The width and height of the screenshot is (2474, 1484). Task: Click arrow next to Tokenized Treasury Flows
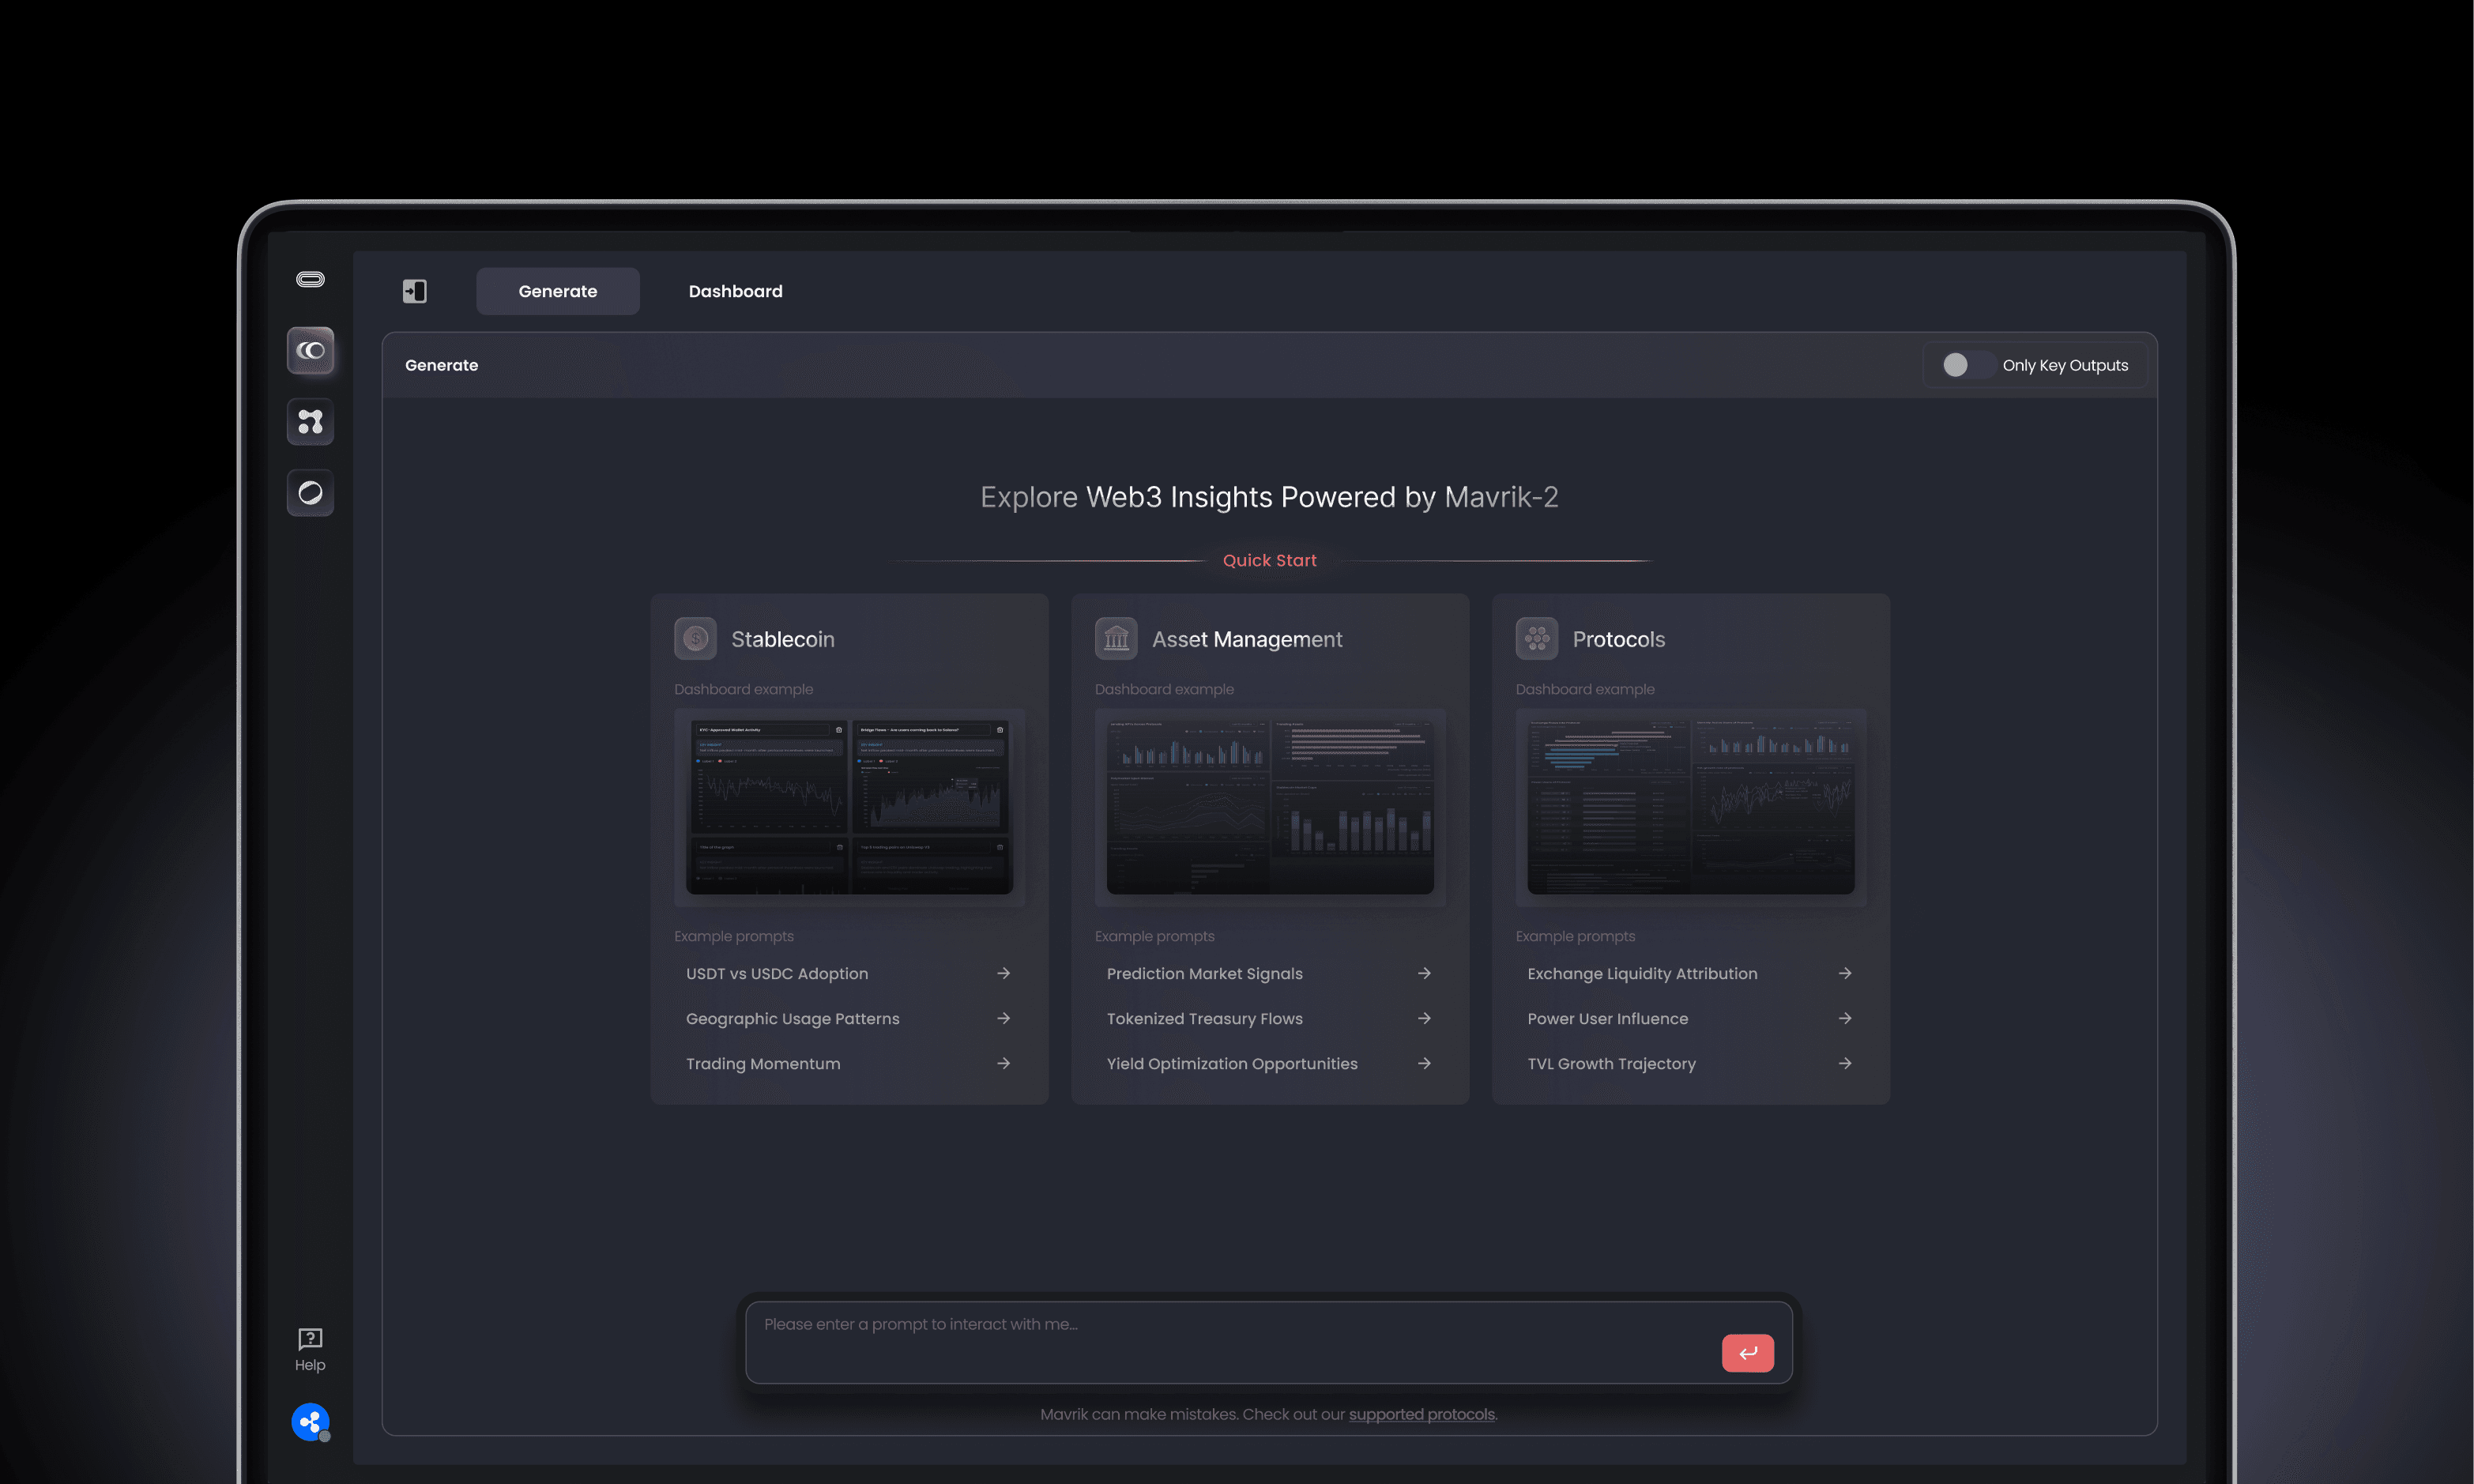point(1424,1018)
